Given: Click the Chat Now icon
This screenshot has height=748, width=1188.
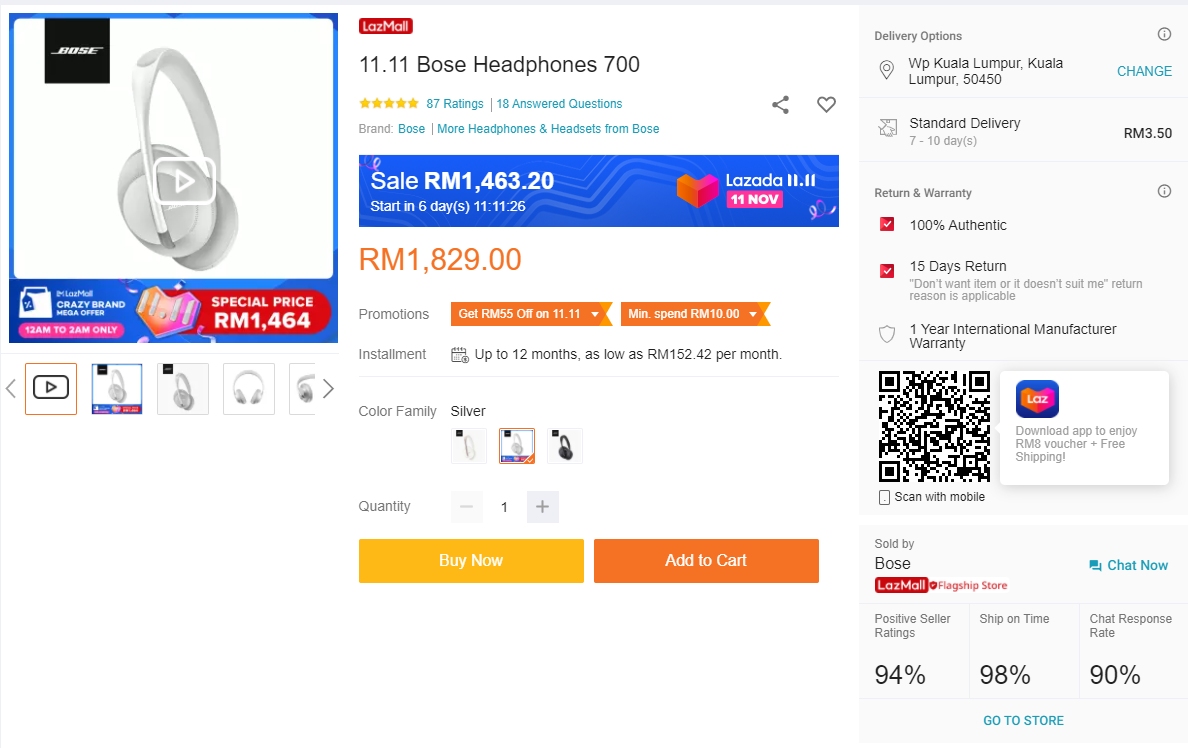Looking at the screenshot, I should pyautogui.click(x=1096, y=566).
